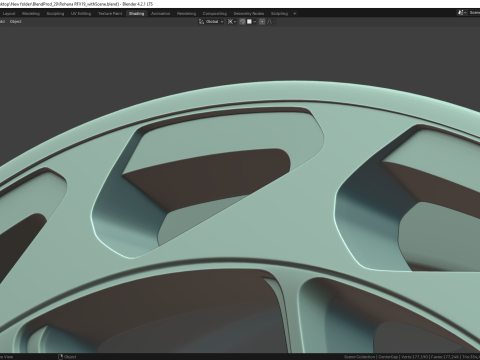Toggle the snapping magnet icon
The width and height of the screenshot is (480, 360).
(x=242, y=22)
